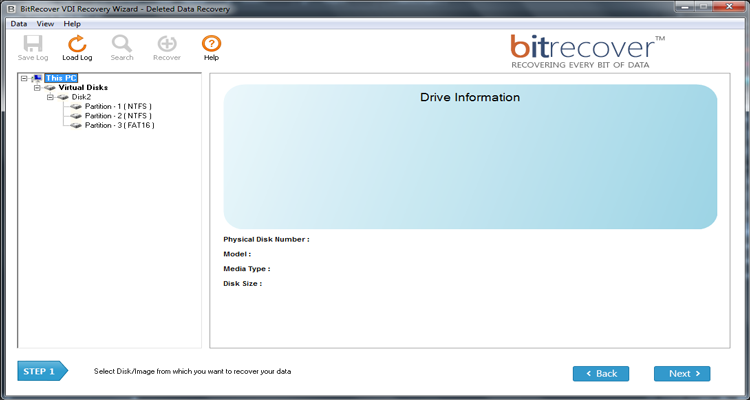Viewport: 750px width, 400px height.
Task: Collapse the Virtual Disks tree node
Action: coord(37,88)
